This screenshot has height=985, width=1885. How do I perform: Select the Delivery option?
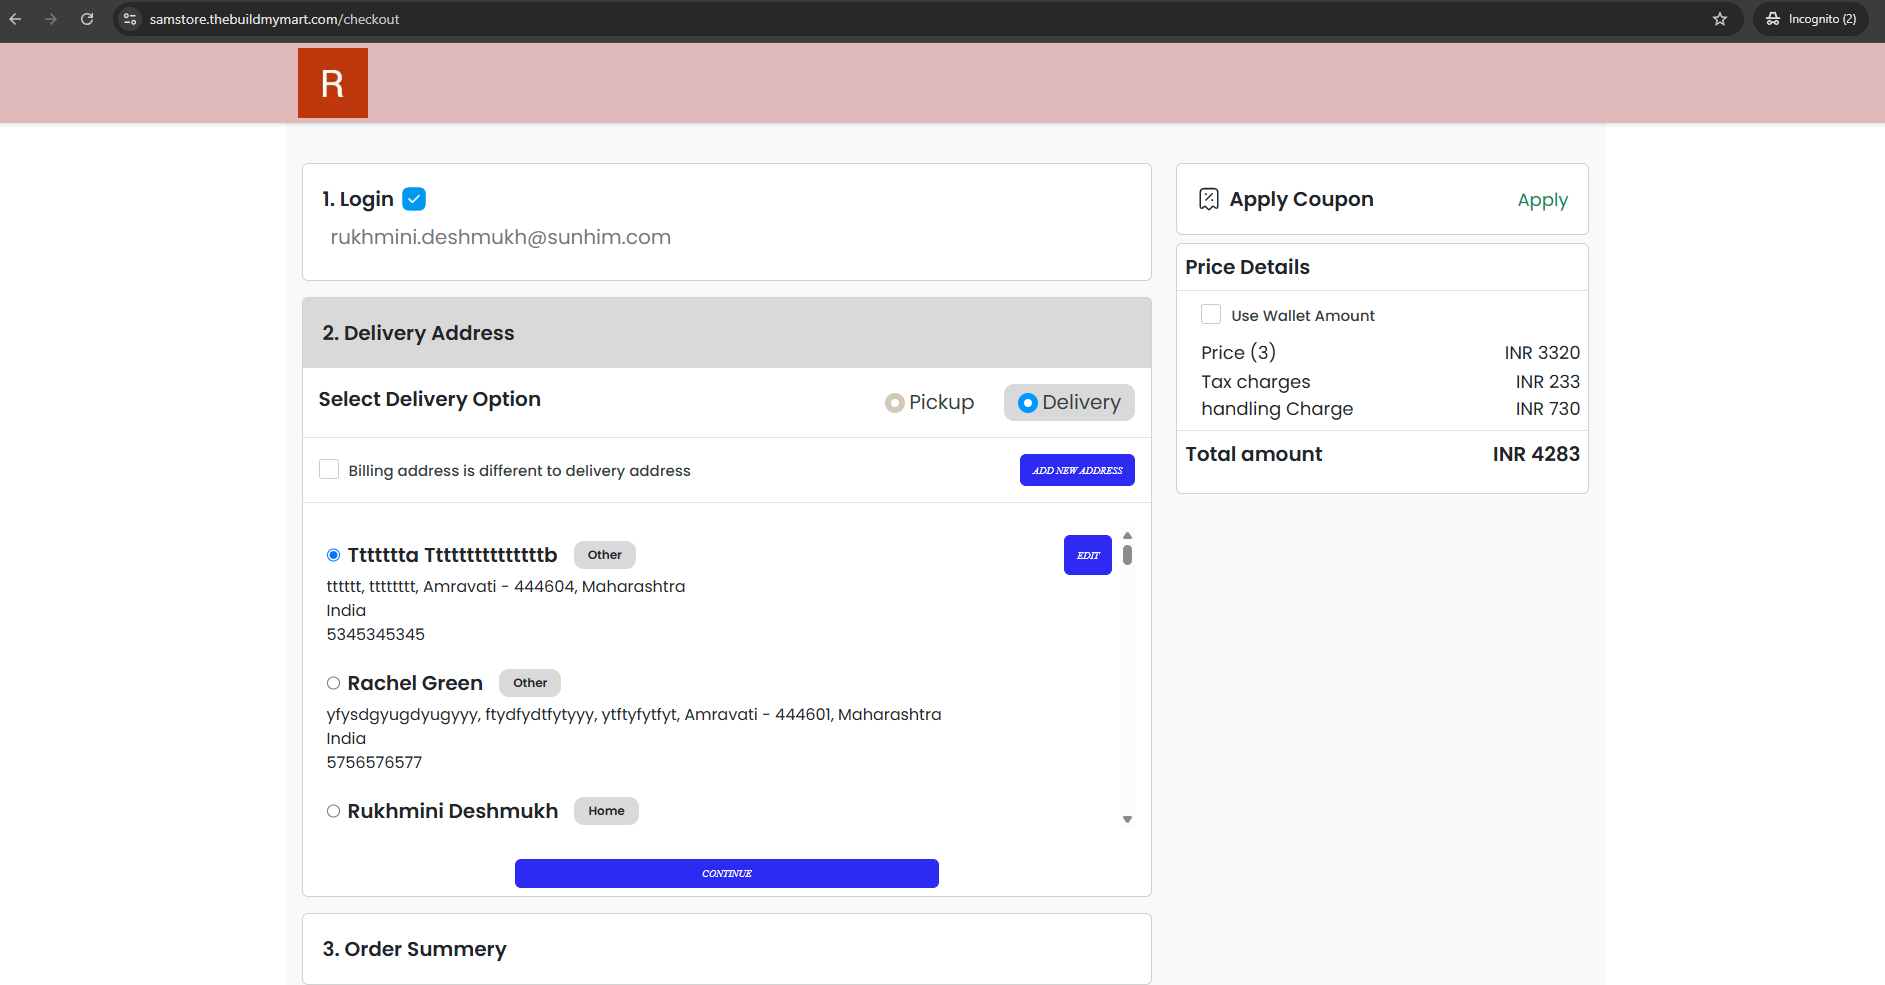pyautogui.click(x=1069, y=402)
